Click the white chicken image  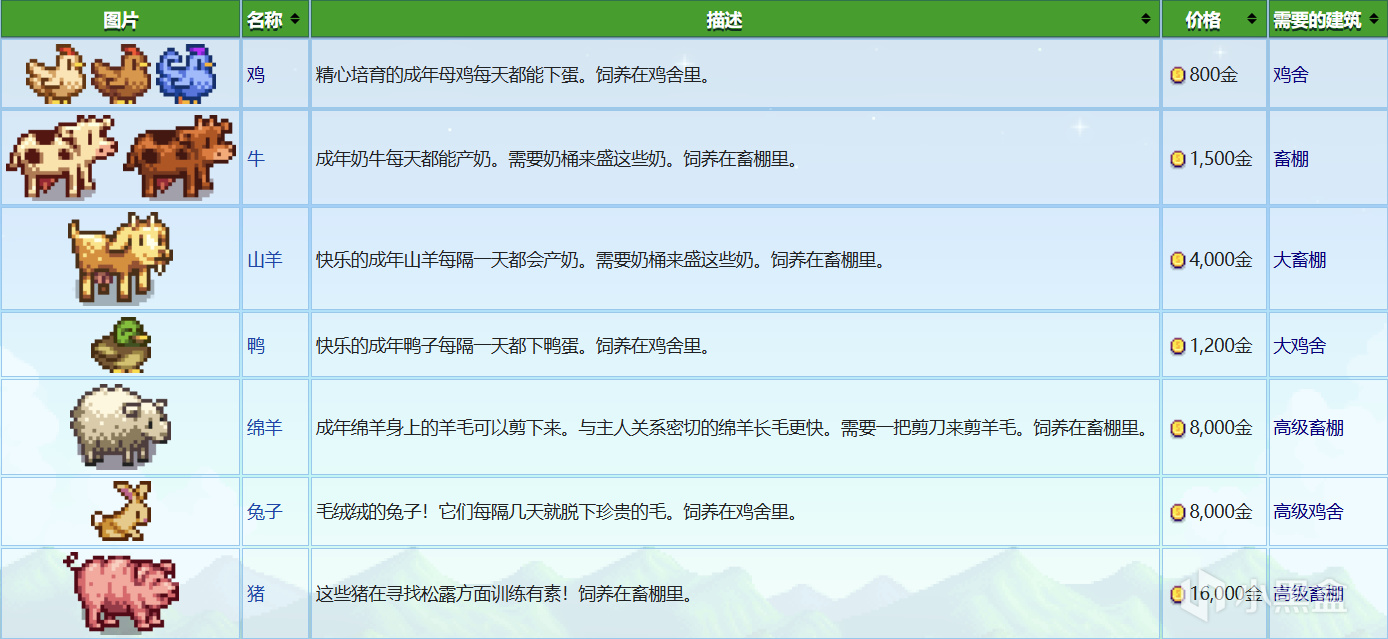pyautogui.click(x=55, y=73)
